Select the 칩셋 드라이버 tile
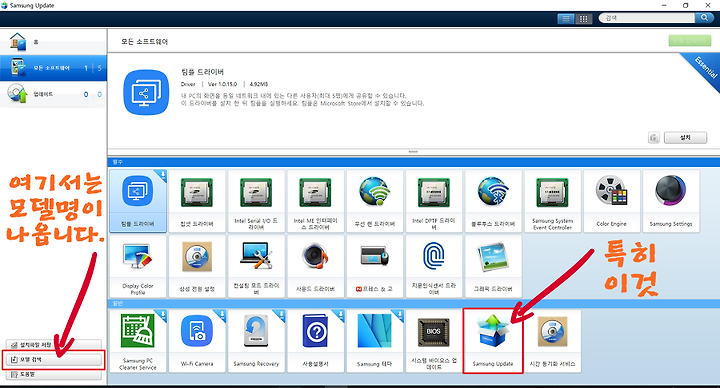 (197, 201)
